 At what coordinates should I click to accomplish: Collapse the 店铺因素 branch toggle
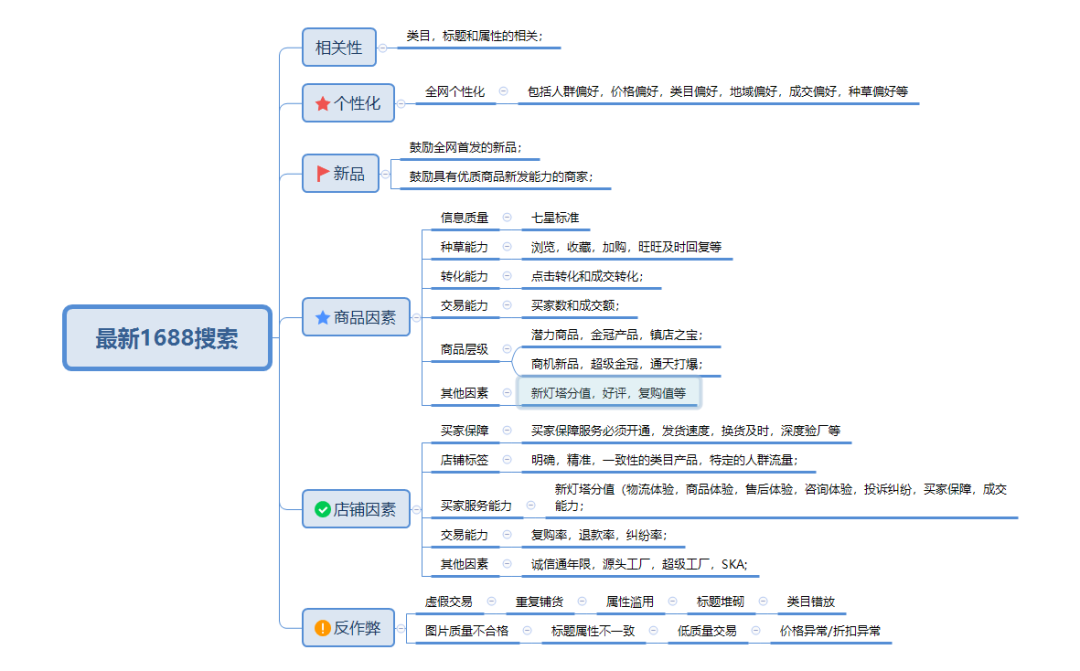point(416,510)
